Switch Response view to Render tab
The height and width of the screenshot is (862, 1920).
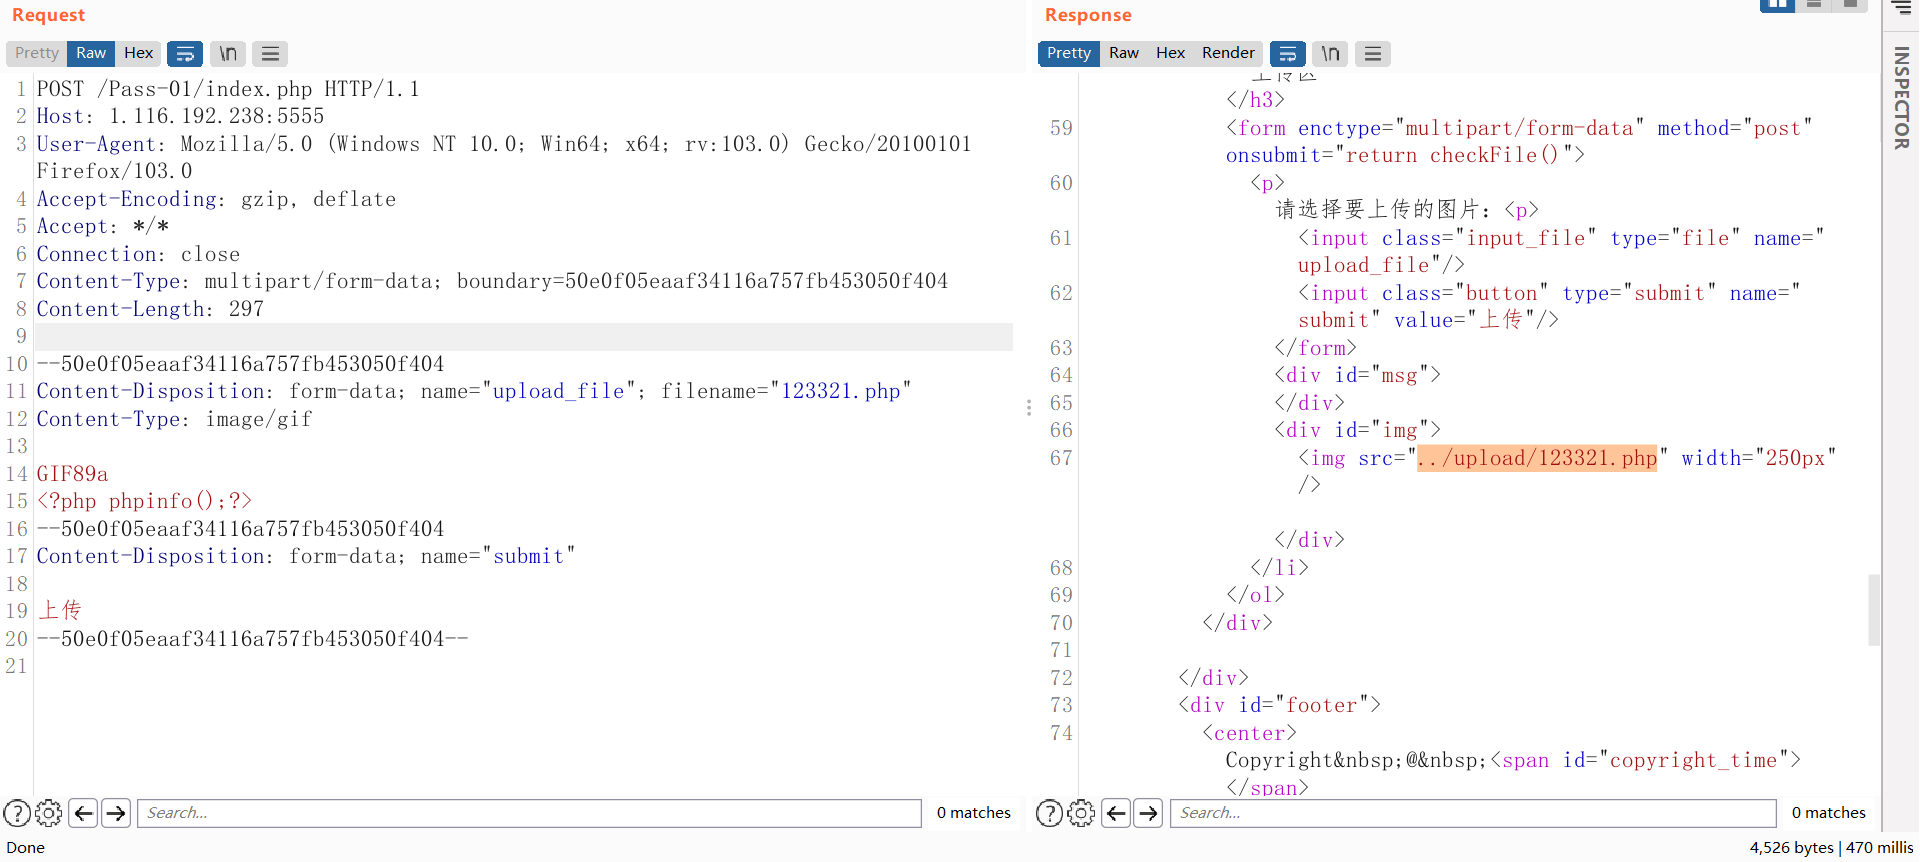click(x=1228, y=53)
